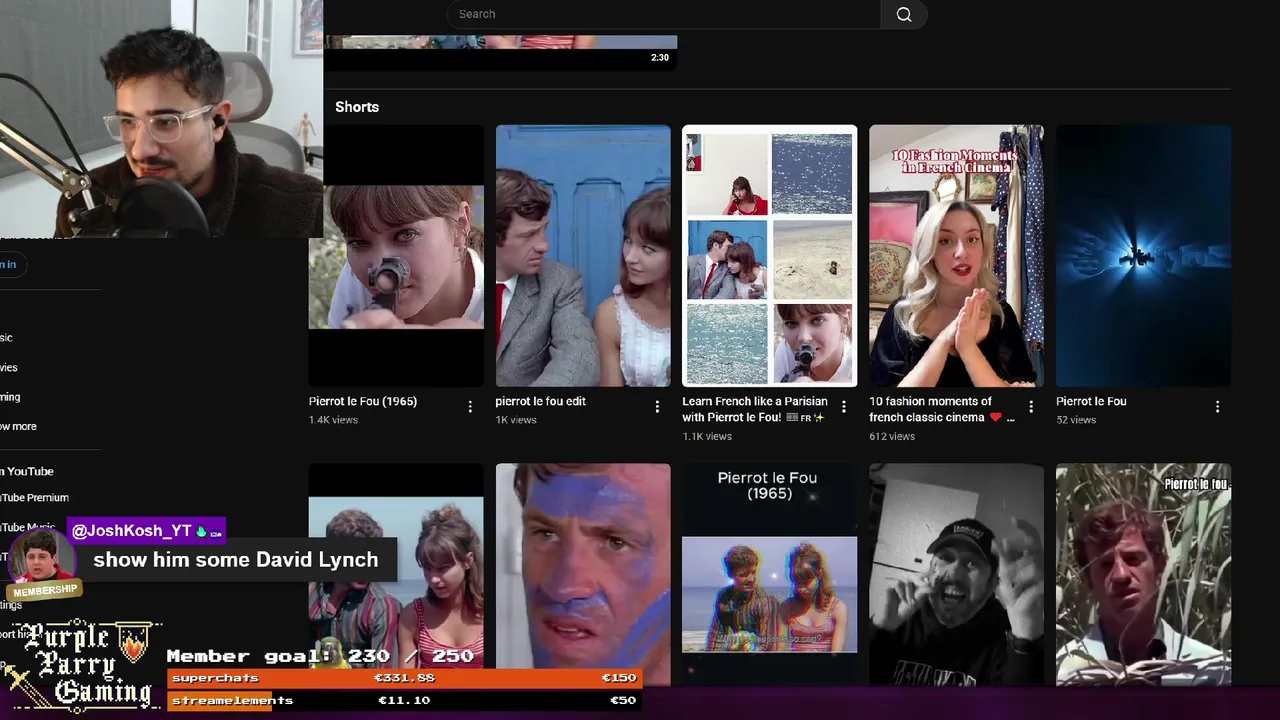Click the Shorts section heading
Viewport: 1280px width, 720px height.
click(357, 107)
